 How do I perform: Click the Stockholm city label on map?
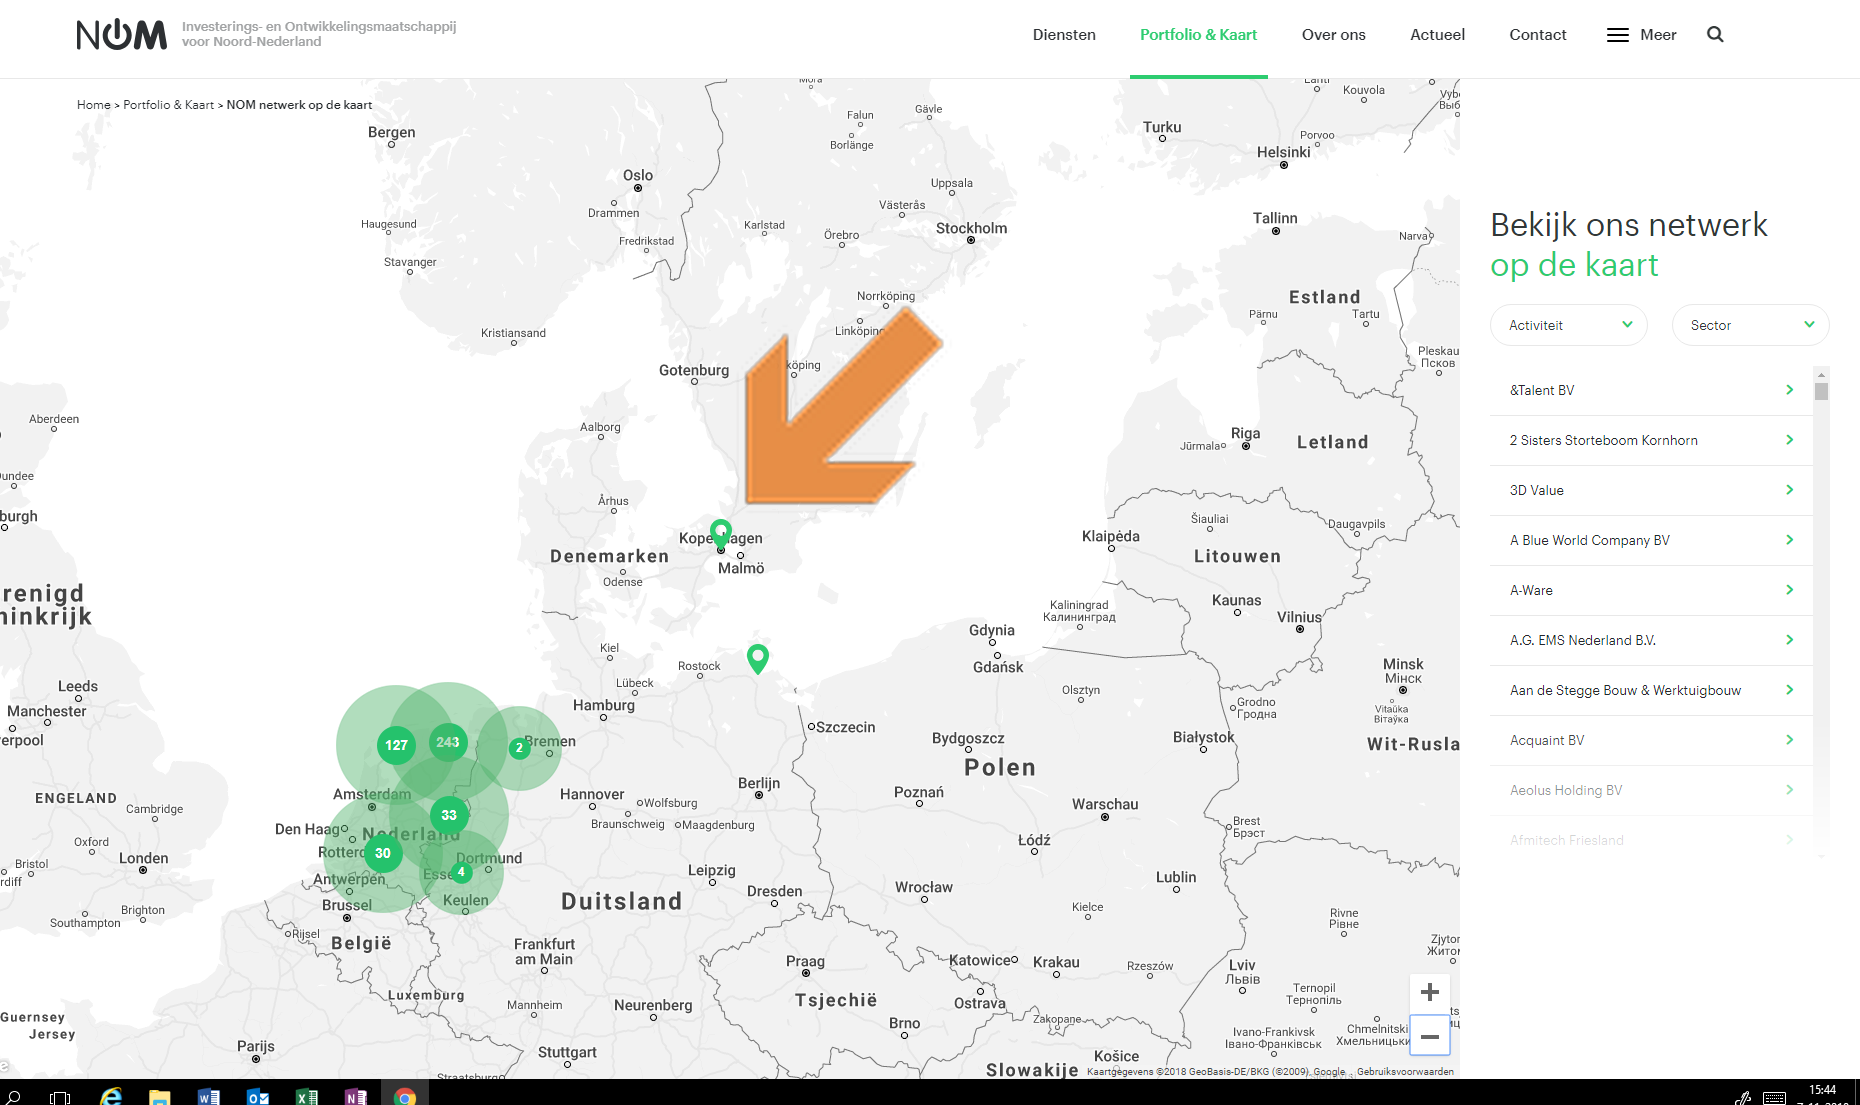point(971,228)
